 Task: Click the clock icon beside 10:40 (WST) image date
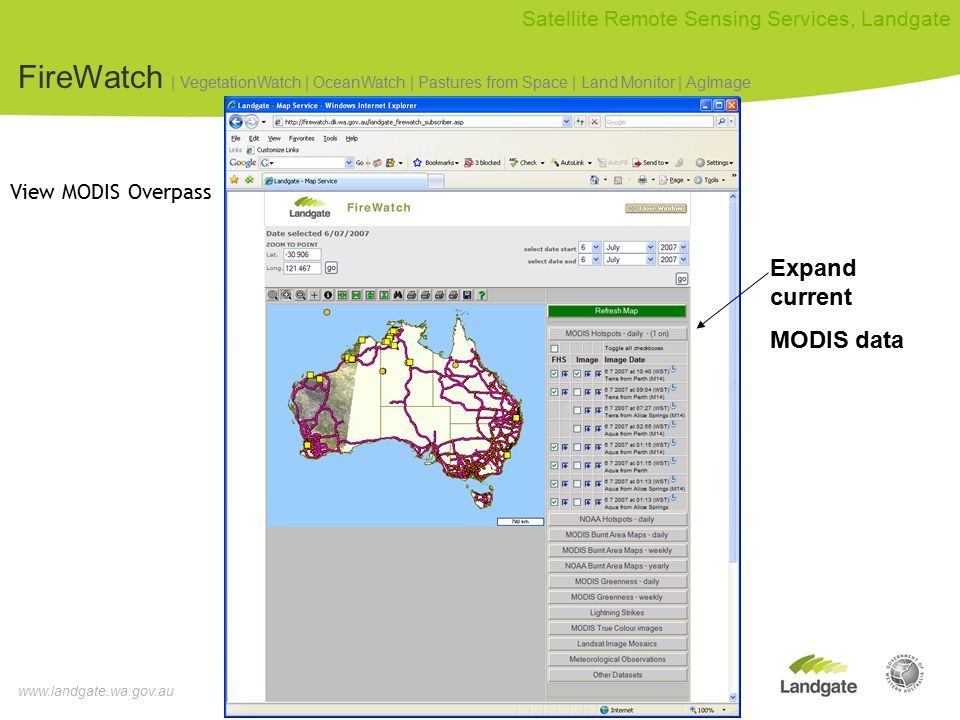coord(673,369)
